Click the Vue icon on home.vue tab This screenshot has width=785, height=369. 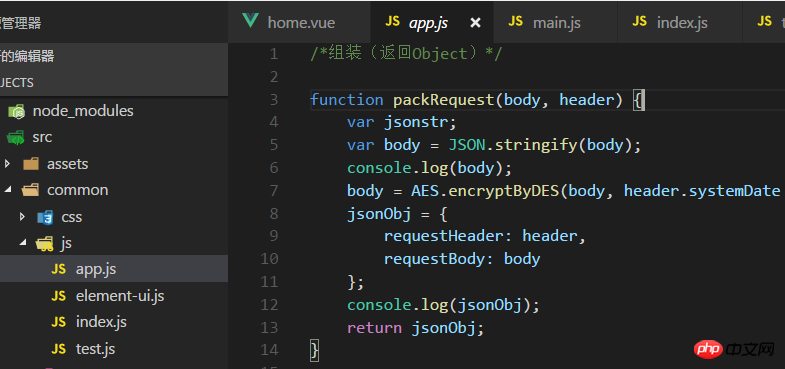[250, 21]
